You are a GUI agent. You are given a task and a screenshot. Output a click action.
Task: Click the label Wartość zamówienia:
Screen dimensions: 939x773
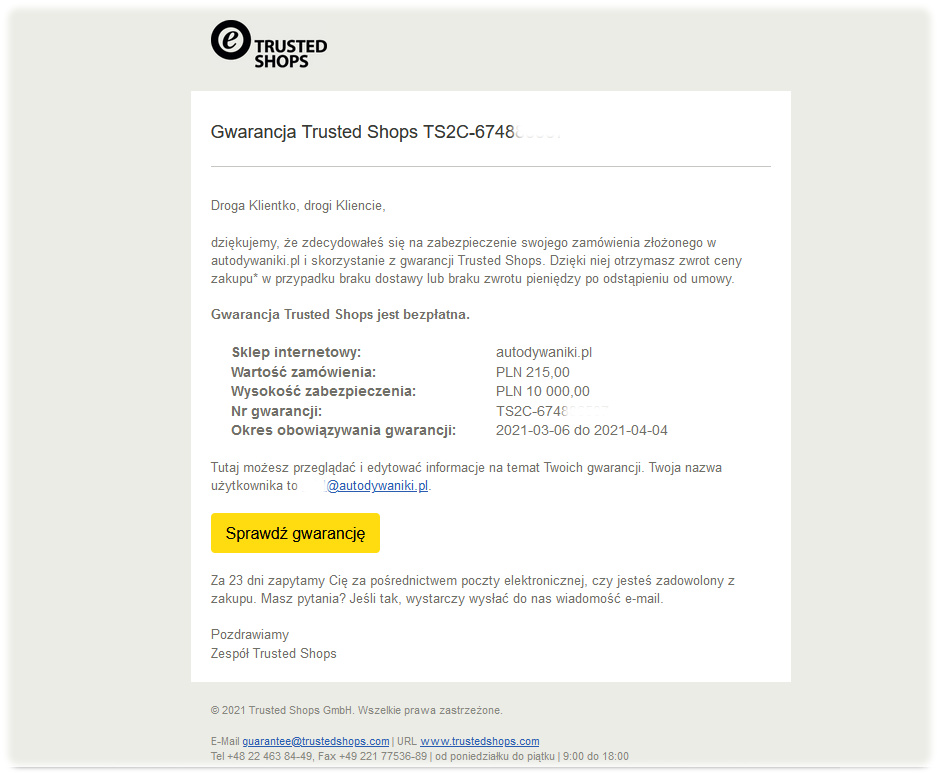click(x=304, y=372)
